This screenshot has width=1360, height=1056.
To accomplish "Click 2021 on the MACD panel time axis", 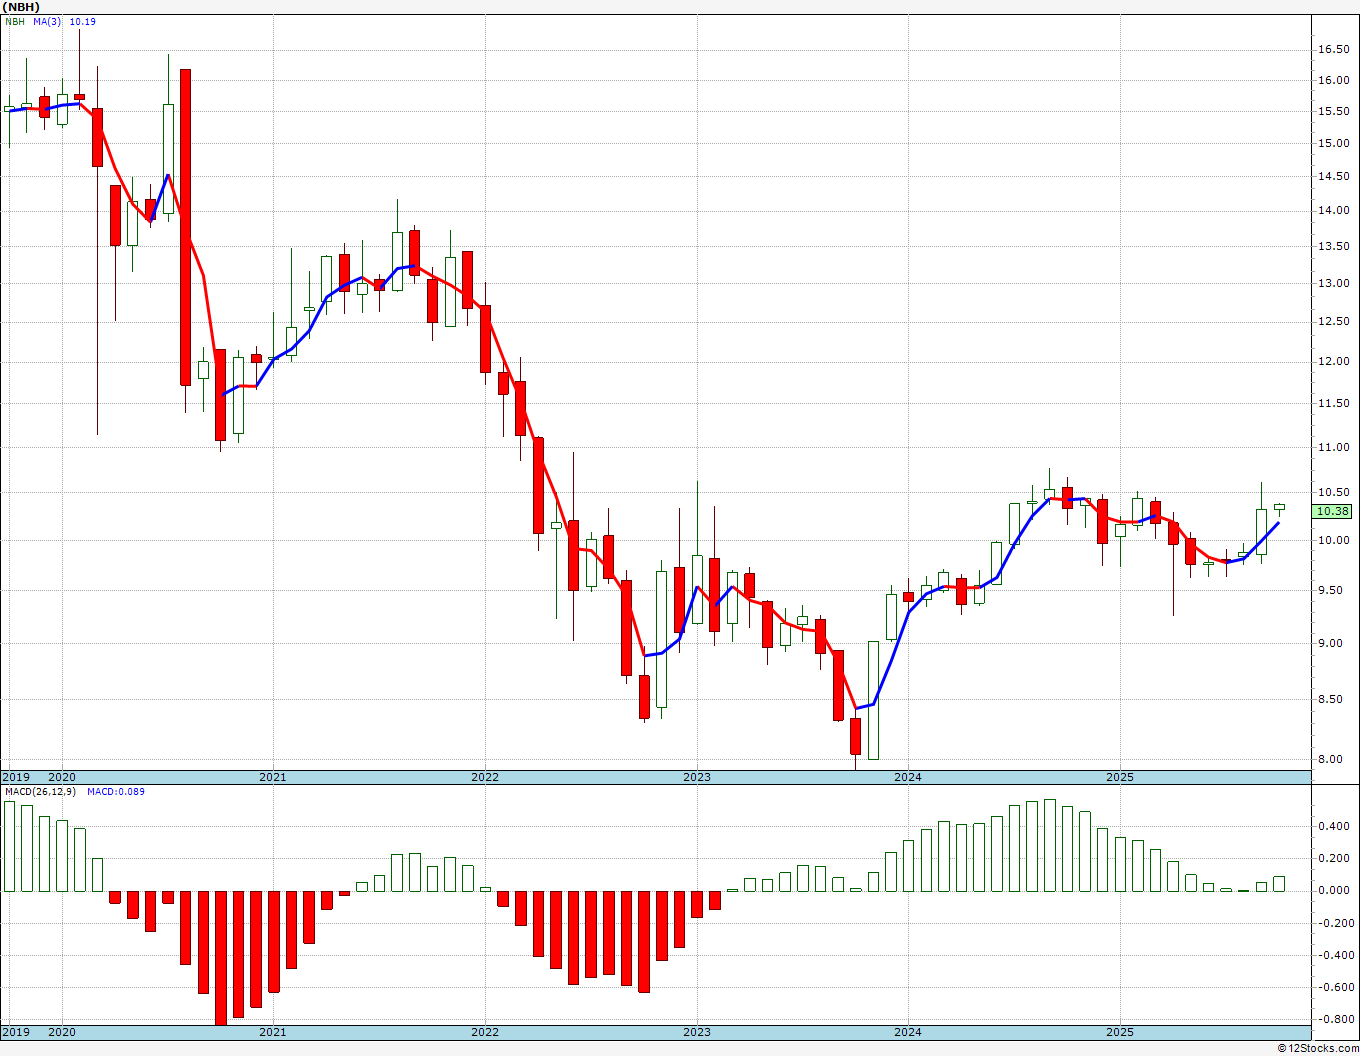I will pyautogui.click(x=273, y=1032).
